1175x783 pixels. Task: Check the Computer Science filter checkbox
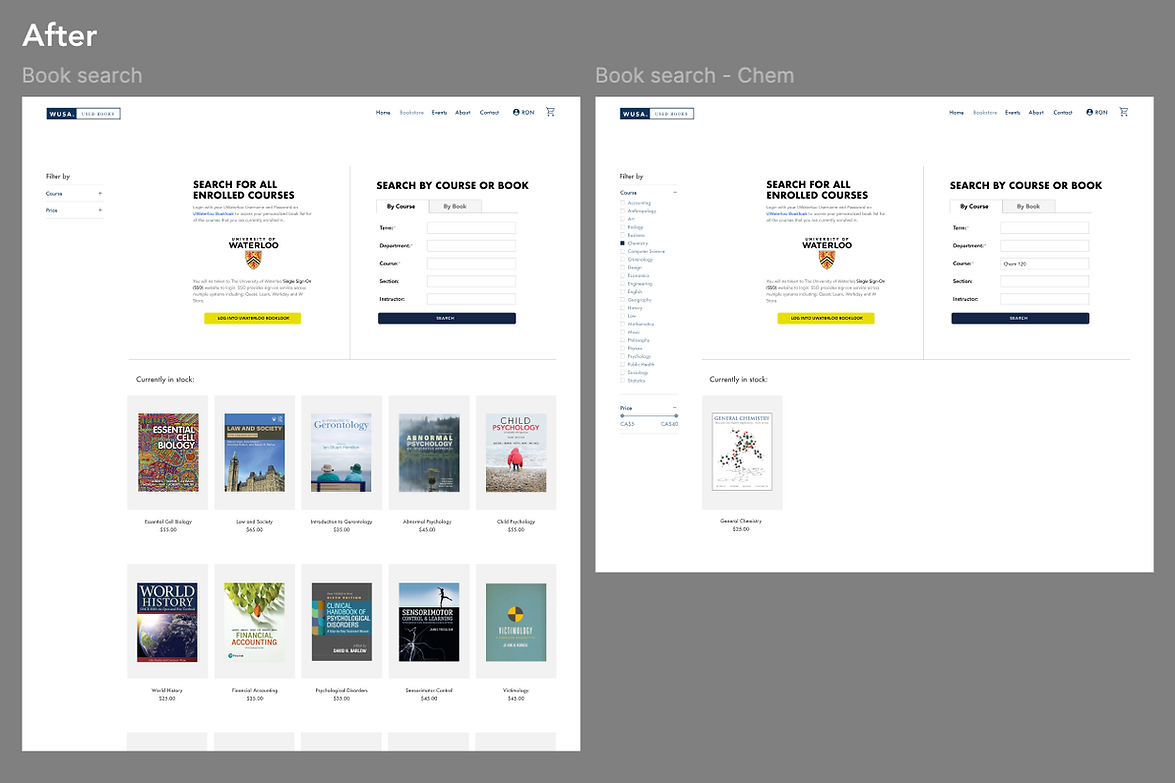(622, 252)
